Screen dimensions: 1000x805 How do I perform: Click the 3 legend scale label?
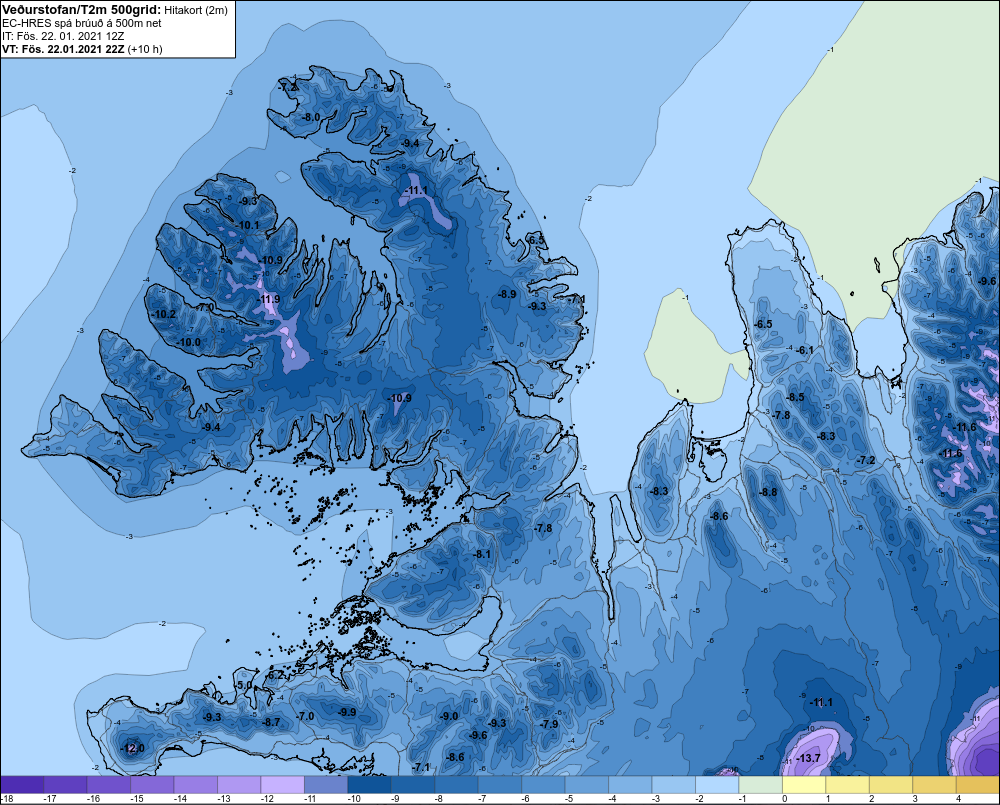[x=915, y=798]
